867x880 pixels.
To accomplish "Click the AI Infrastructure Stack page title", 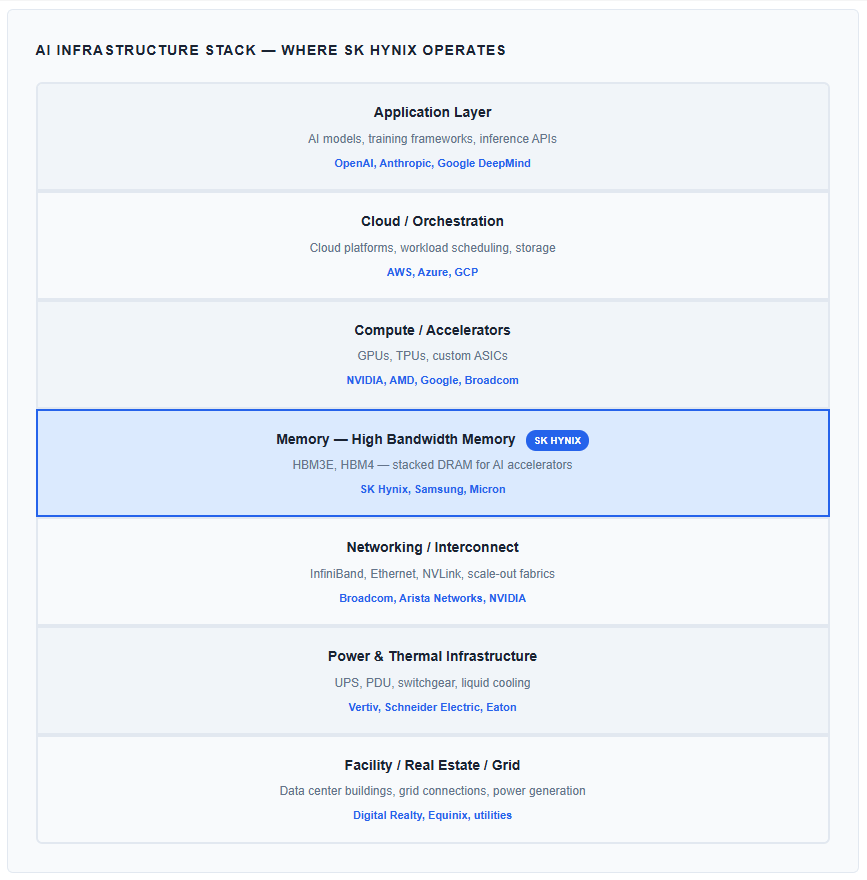I will (x=270, y=51).
